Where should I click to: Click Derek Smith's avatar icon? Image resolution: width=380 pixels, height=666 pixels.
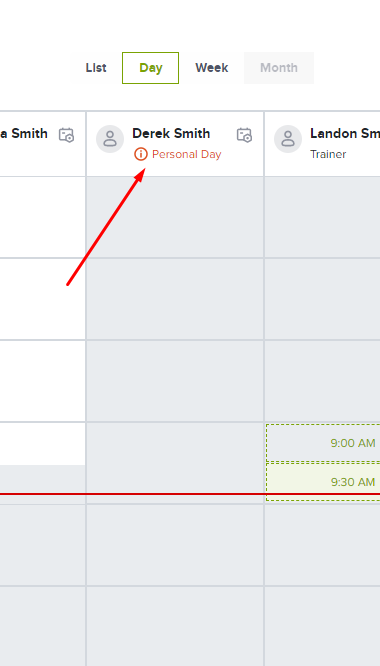[x=110, y=138]
